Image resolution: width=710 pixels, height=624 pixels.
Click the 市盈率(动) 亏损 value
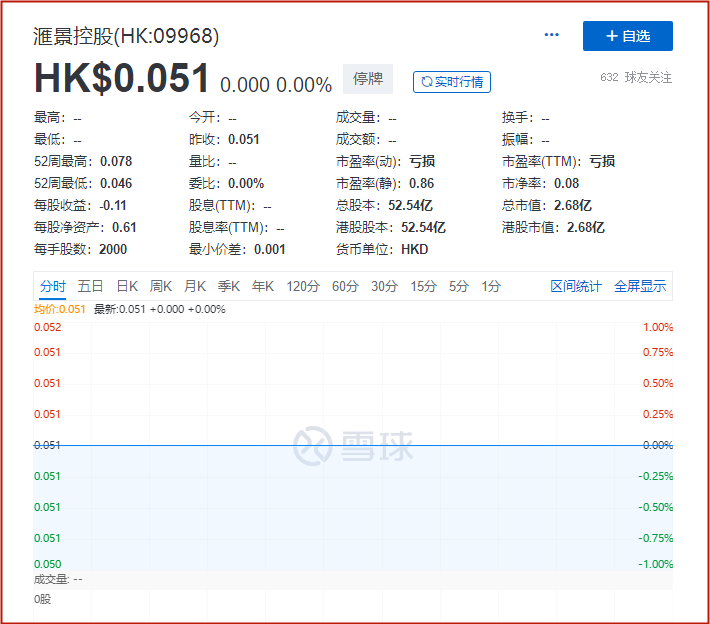point(422,161)
